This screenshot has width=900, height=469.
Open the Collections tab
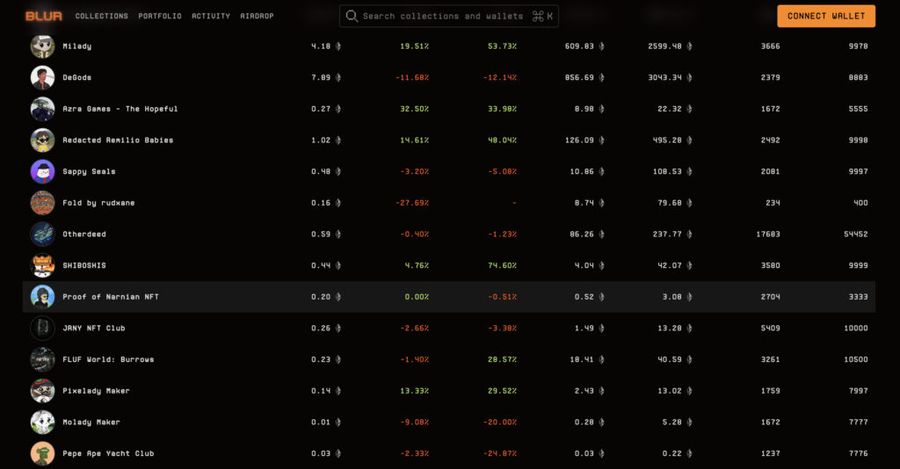[x=101, y=16]
